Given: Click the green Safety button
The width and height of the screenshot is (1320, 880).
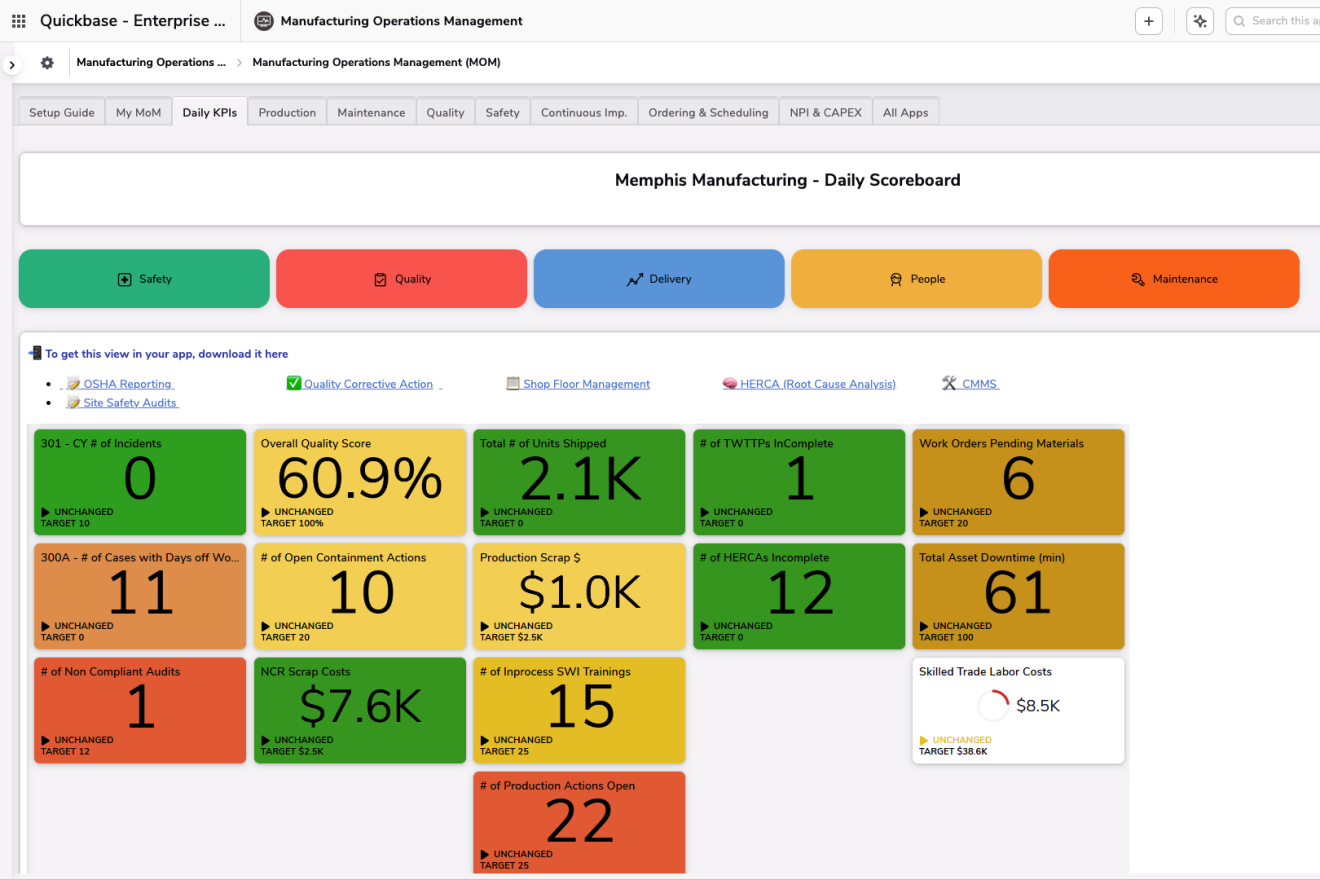Looking at the screenshot, I should click(144, 279).
